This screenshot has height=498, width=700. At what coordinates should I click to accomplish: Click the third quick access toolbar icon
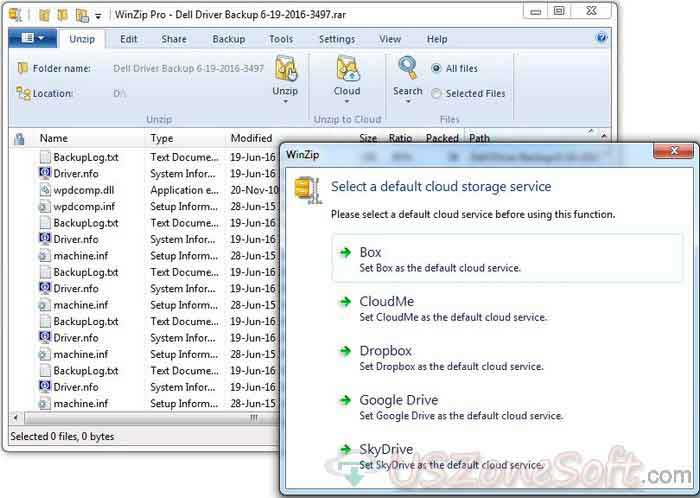[82, 15]
